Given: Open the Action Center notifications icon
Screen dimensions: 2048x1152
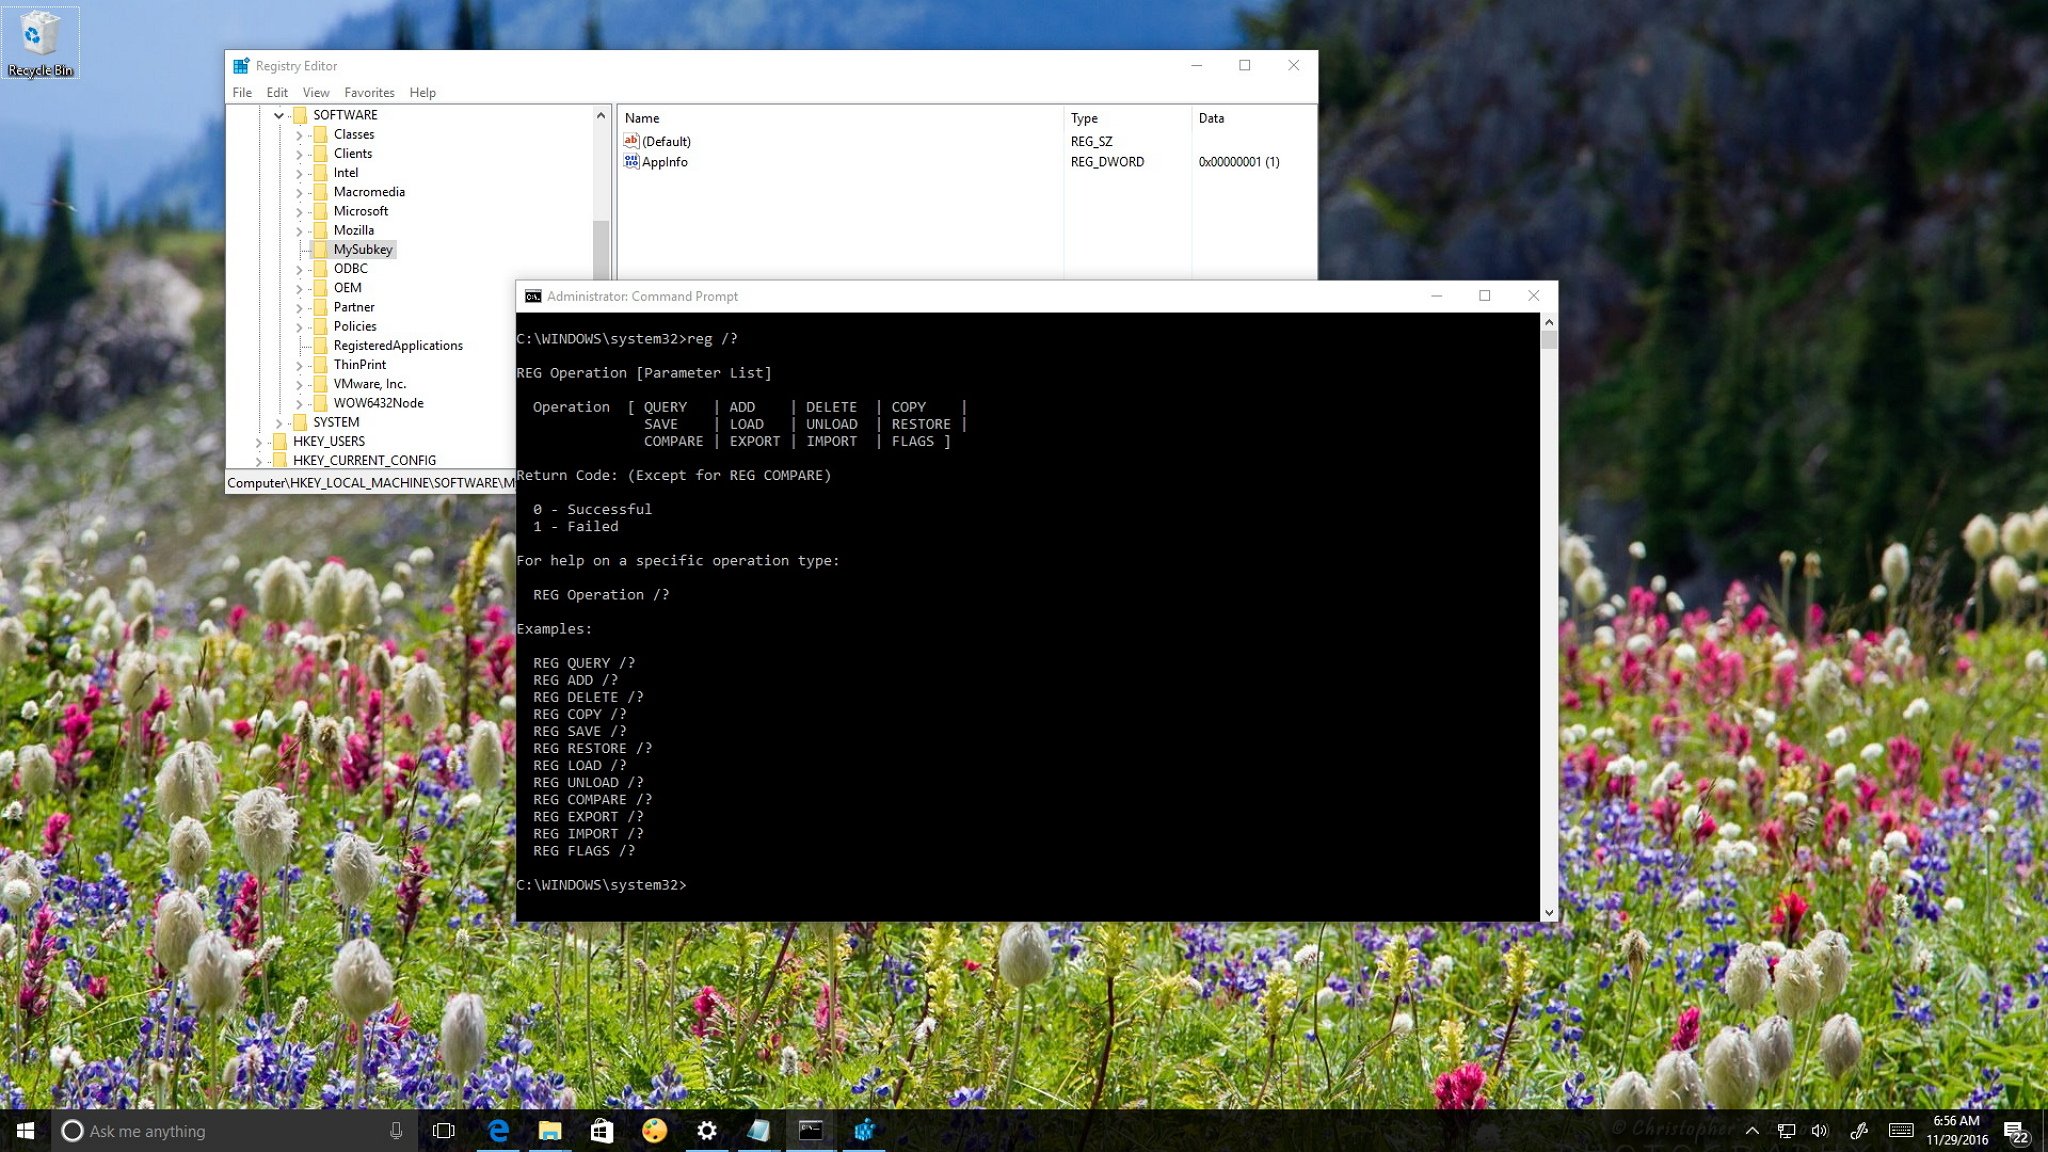Looking at the screenshot, I should 2015,1131.
